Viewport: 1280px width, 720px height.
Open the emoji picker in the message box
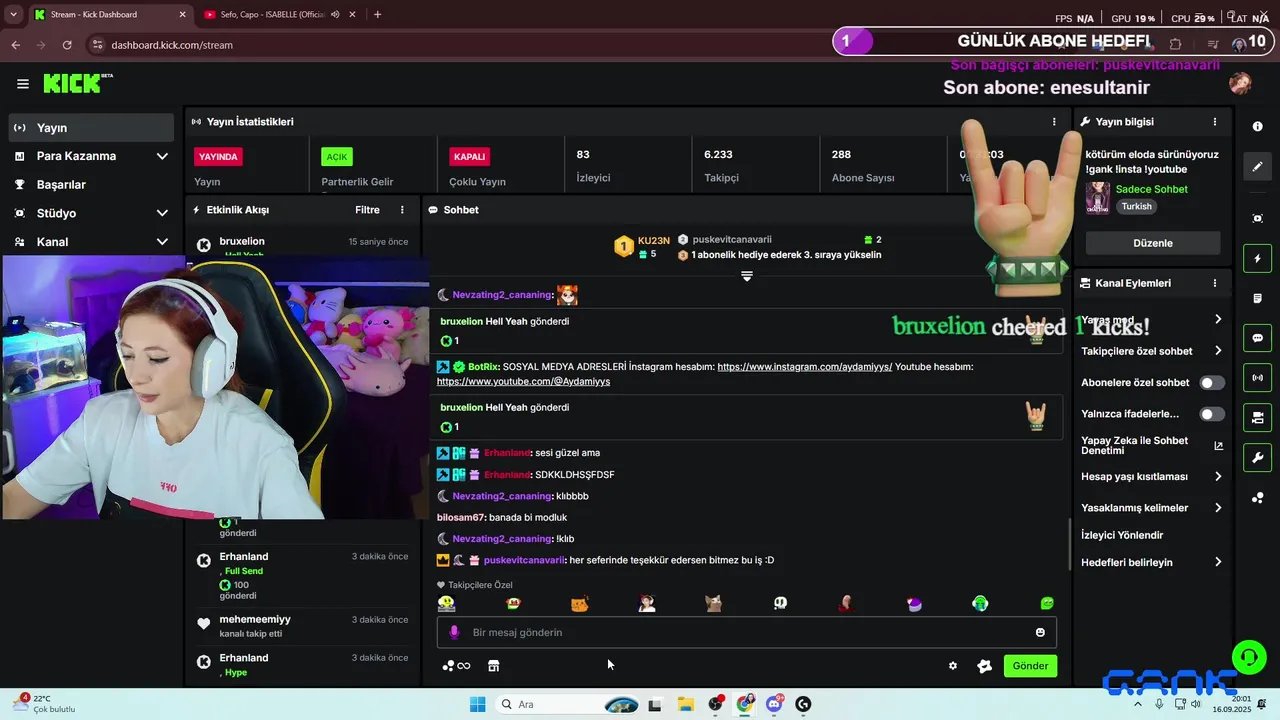coord(1040,632)
